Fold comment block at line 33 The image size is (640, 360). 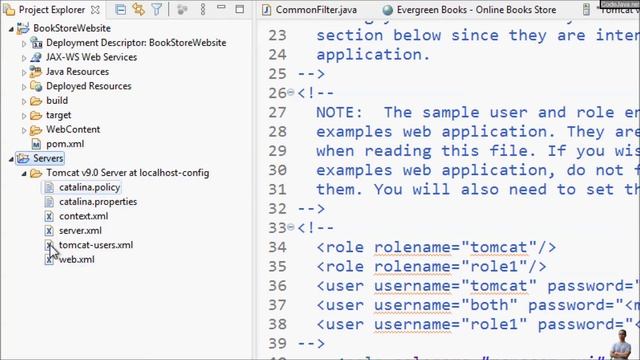pyautogui.click(x=291, y=227)
